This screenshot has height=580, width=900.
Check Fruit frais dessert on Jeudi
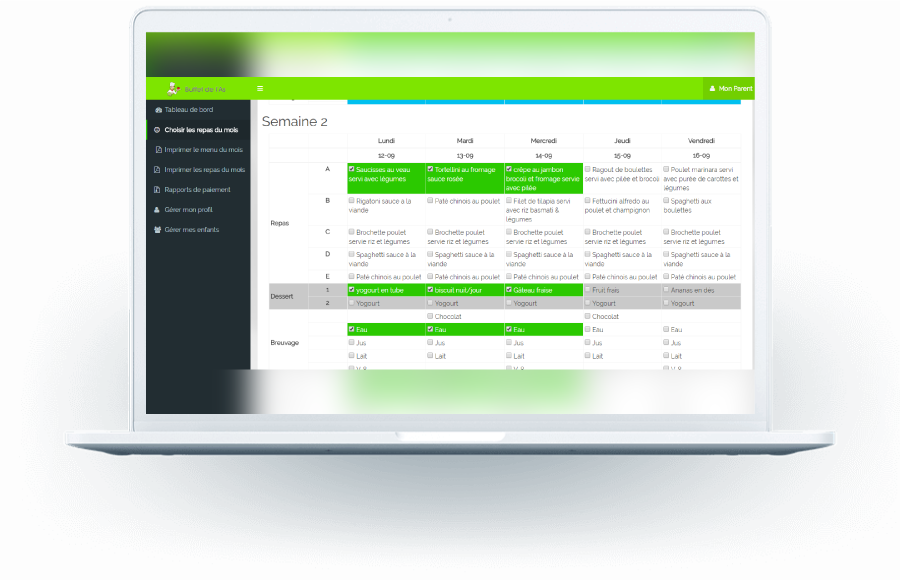(x=588, y=290)
